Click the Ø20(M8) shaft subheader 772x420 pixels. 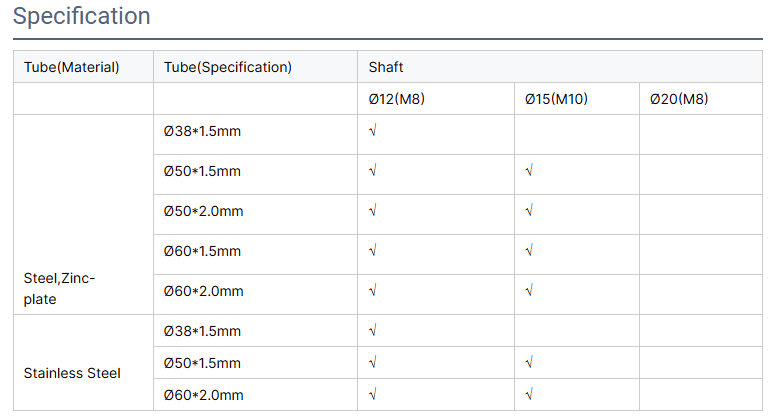(679, 99)
